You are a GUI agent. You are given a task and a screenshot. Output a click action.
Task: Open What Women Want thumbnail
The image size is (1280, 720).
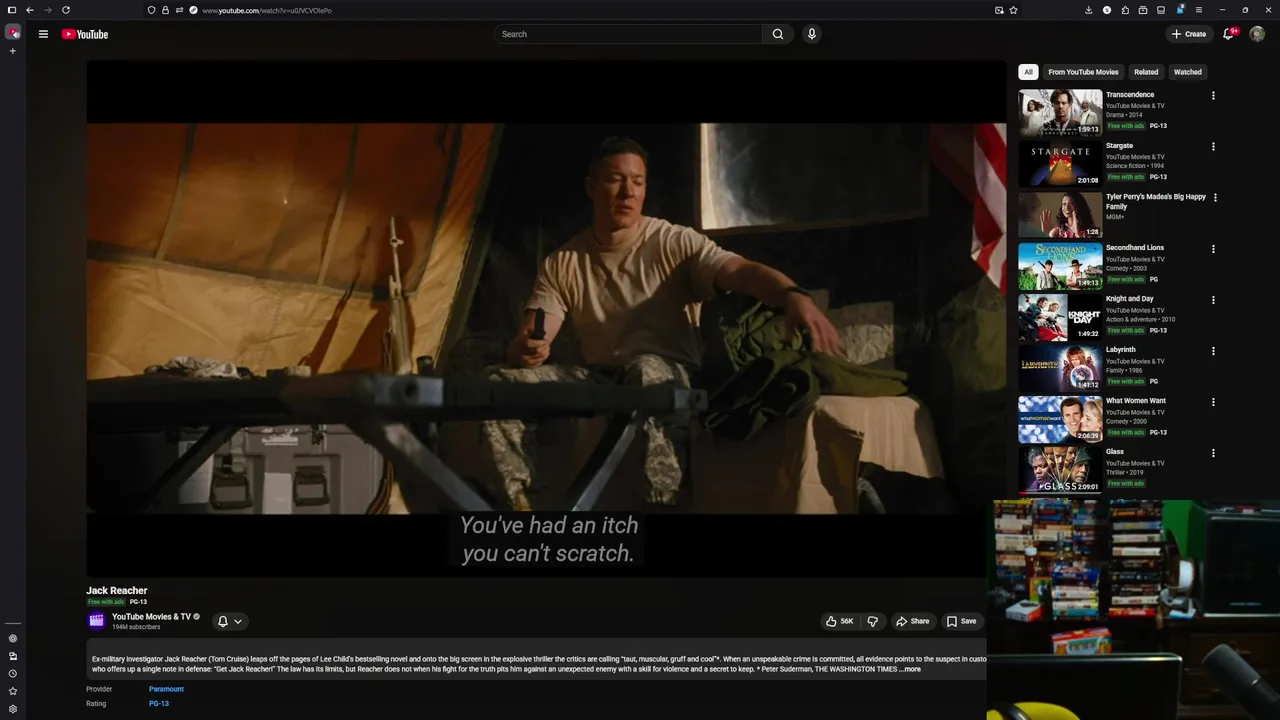[1060, 419]
